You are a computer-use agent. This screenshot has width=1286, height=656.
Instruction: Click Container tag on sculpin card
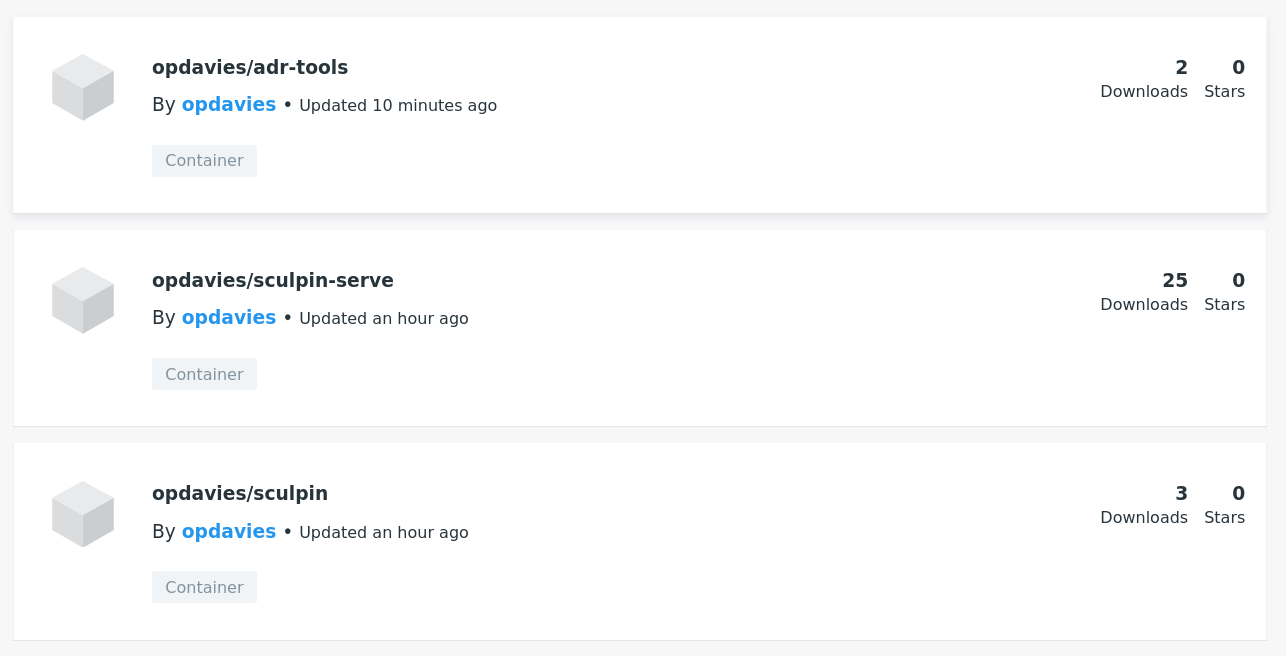pos(204,588)
